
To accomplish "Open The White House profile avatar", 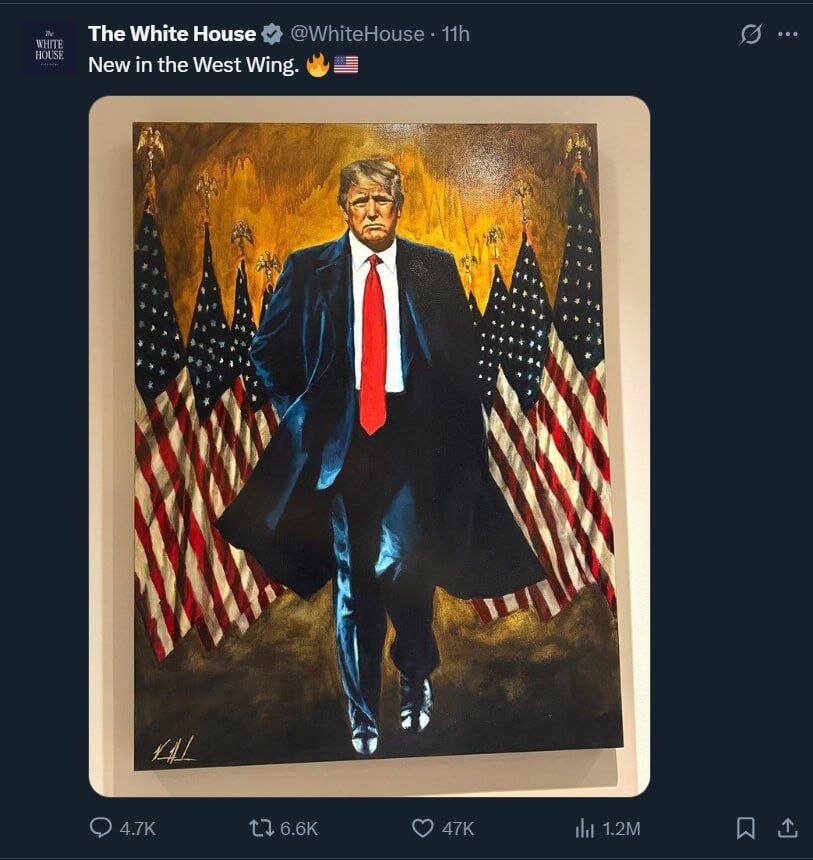I will pyautogui.click(x=49, y=49).
